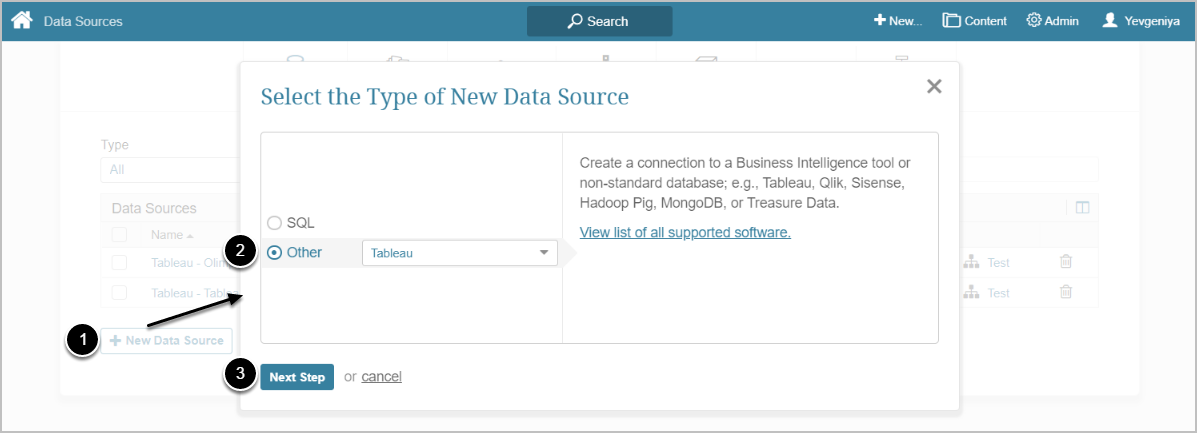Click the hierarchy icon in first row
1197x433 pixels.
click(x=970, y=262)
